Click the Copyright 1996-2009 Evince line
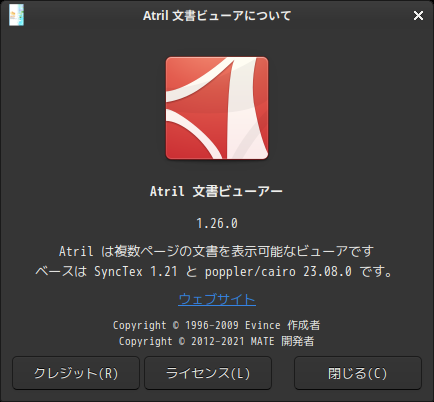434x402 pixels. click(216, 325)
